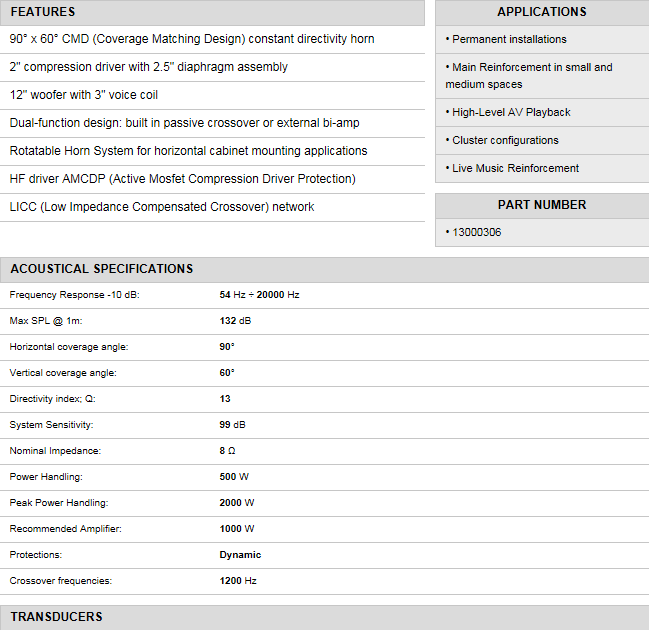
Task: Click the 'High-Level AV Playback' item
Action: click(x=511, y=112)
